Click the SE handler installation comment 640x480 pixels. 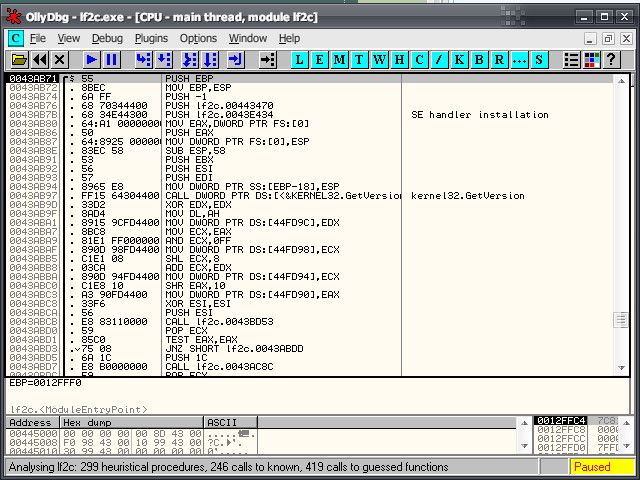480,115
